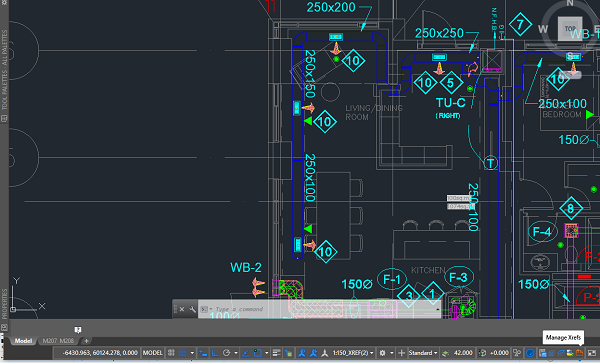600x364 pixels.
Task: Select the F-4 fan tag ellipse
Action: (543, 232)
